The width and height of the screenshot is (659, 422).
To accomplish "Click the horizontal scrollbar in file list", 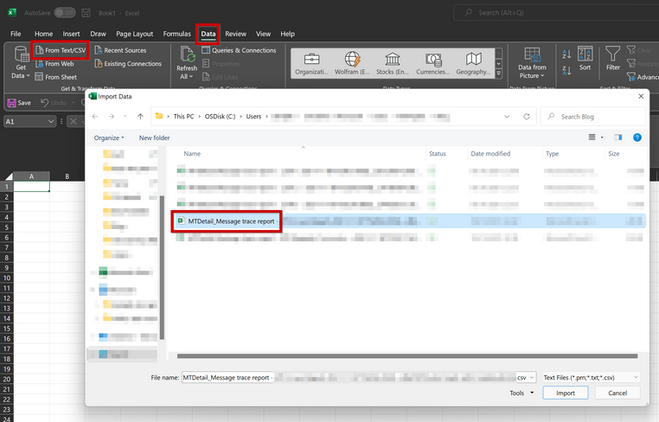I will click(x=407, y=356).
